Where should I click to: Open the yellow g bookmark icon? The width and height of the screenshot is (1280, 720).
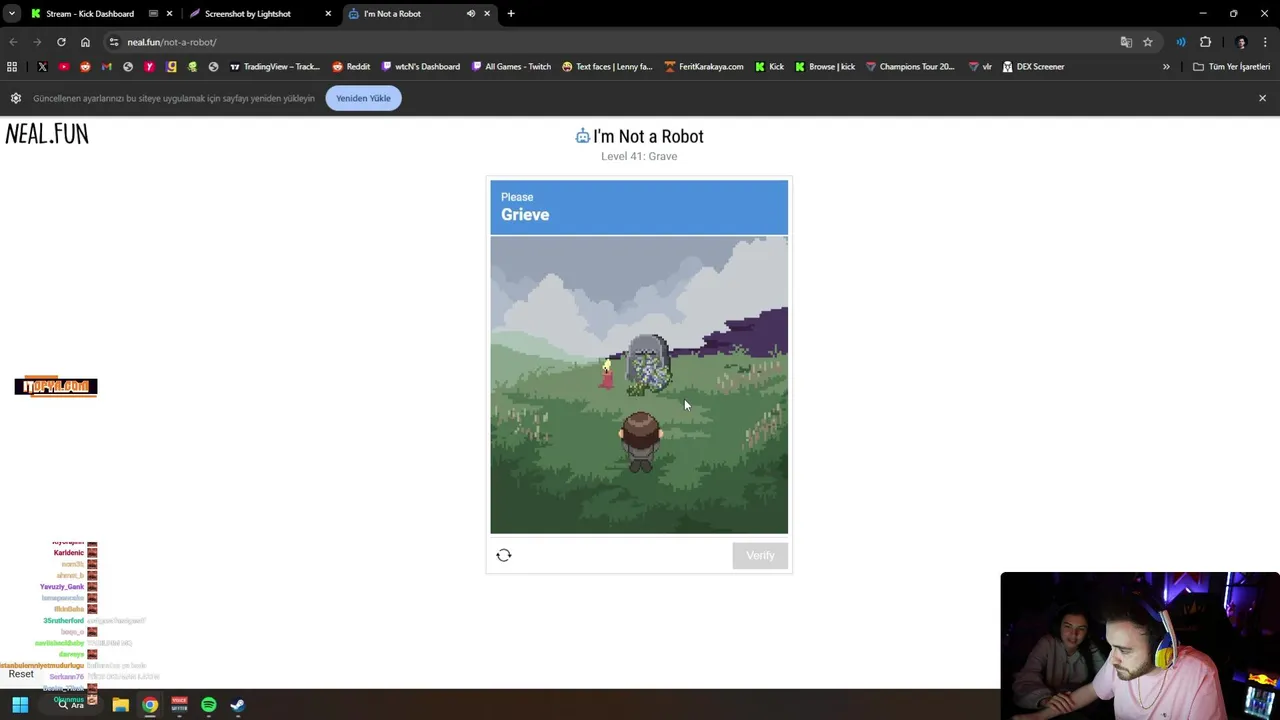(171, 67)
